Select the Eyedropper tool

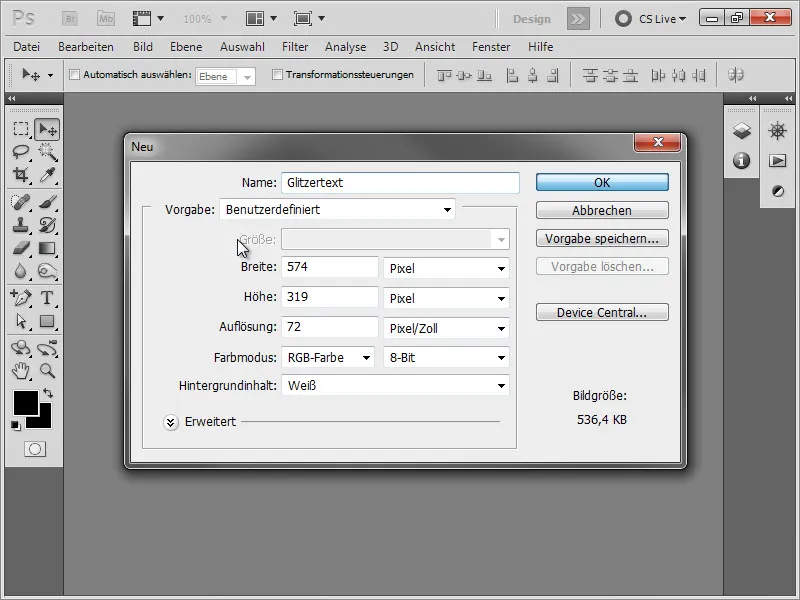(x=47, y=175)
